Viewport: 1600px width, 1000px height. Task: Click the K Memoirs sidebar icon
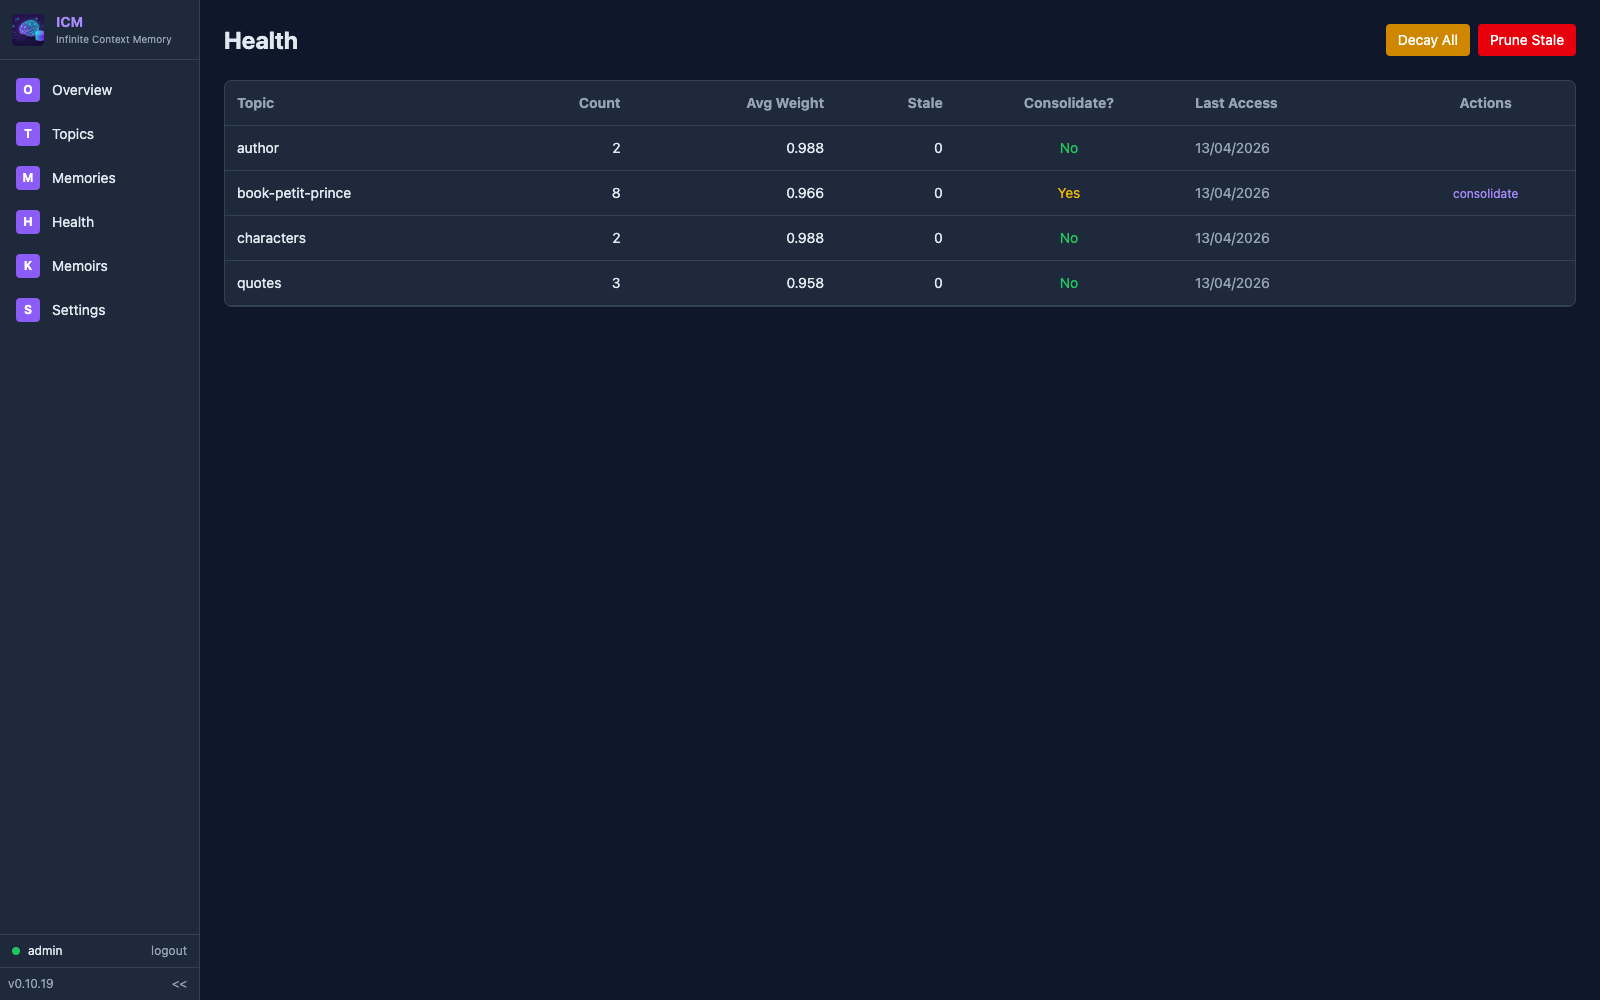(x=27, y=265)
